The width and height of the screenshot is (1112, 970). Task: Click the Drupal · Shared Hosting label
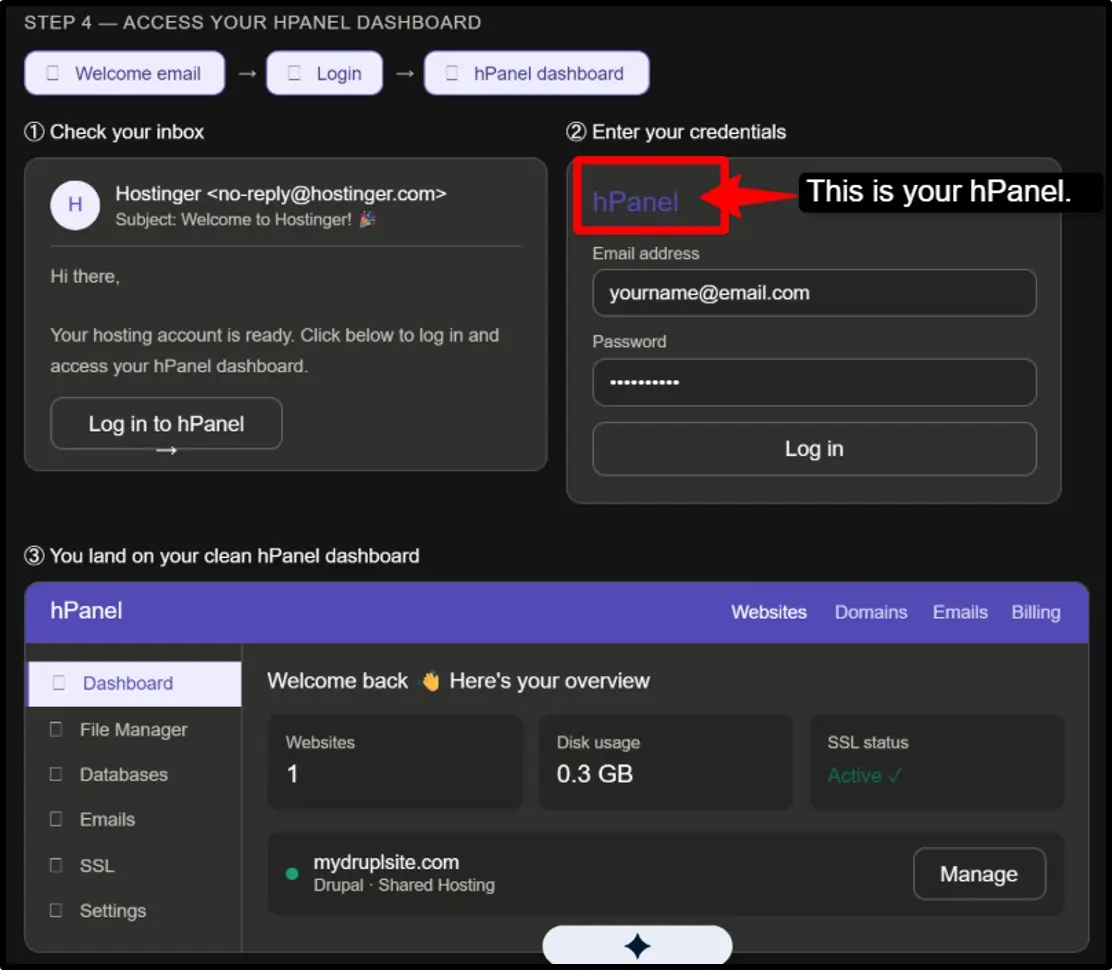pyautogui.click(x=404, y=885)
